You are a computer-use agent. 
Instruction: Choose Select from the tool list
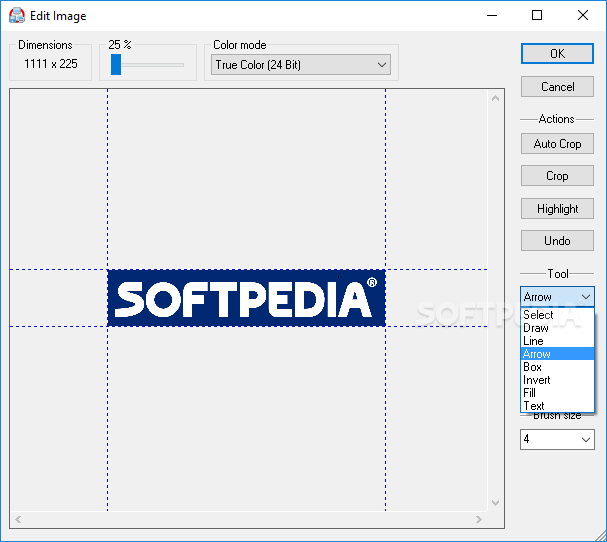(557, 315)
